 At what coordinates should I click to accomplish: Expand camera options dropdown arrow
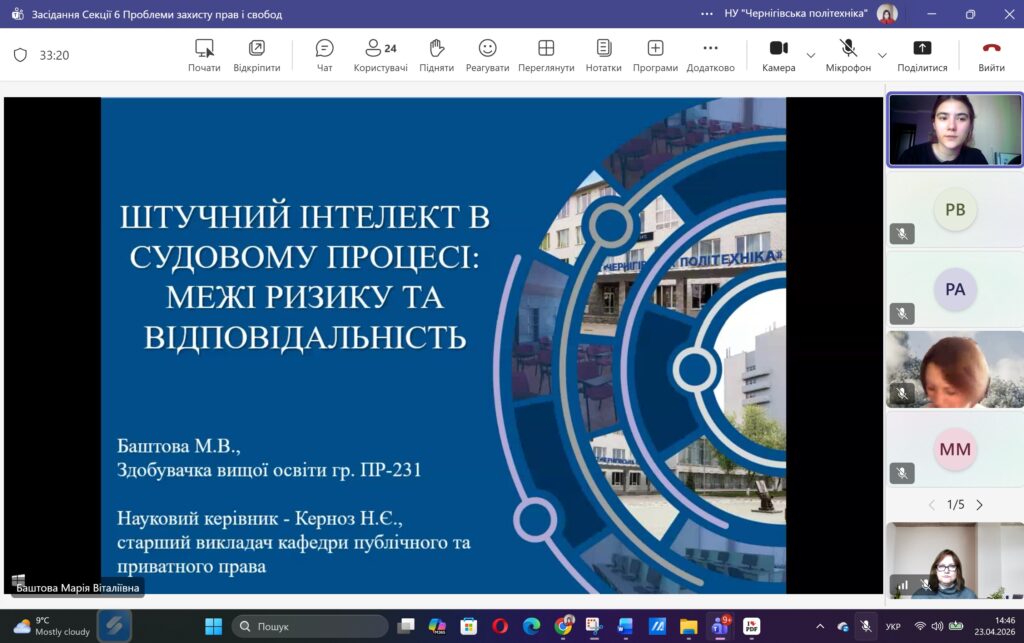pyautogui.click(x=811, y=55)
